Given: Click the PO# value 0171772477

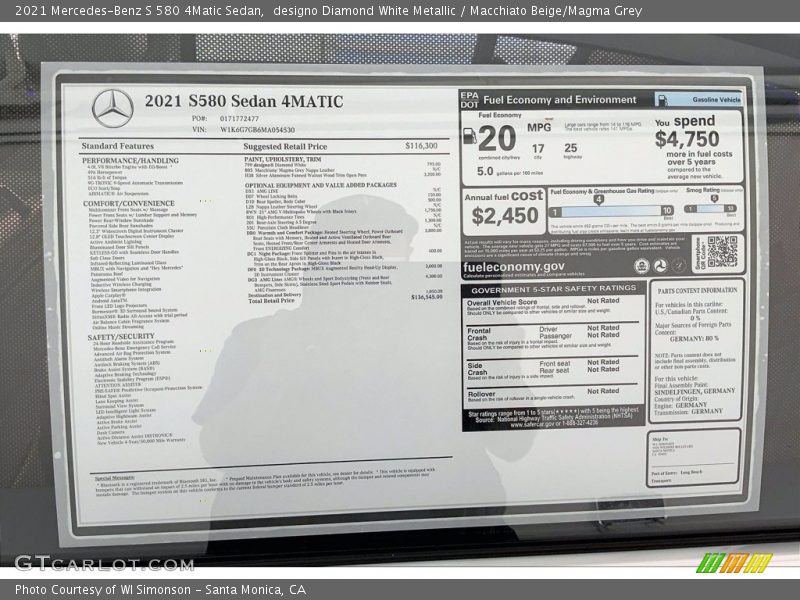Looking at the screenshot, I should point(239,118).
